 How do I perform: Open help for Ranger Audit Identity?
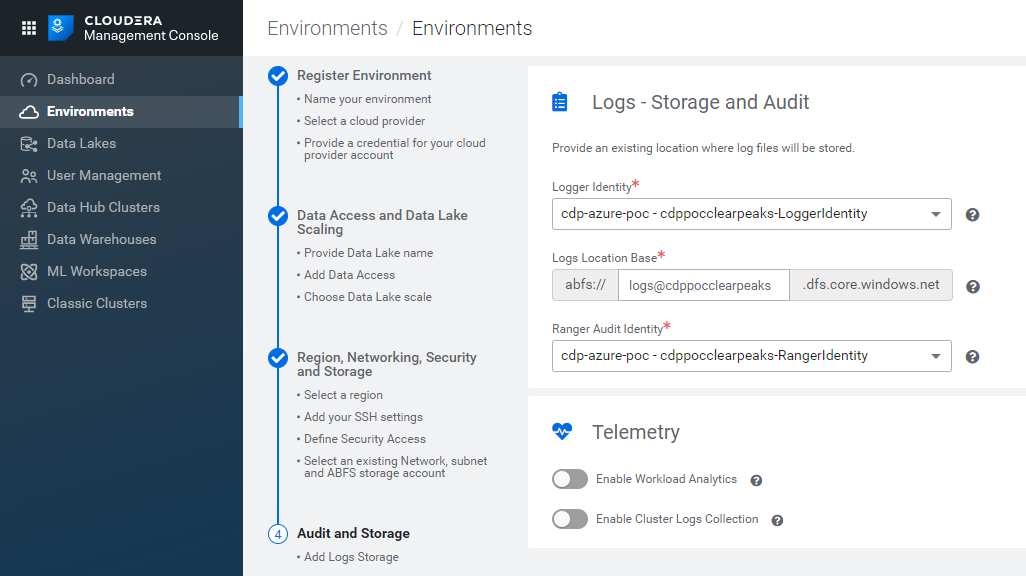972,357
